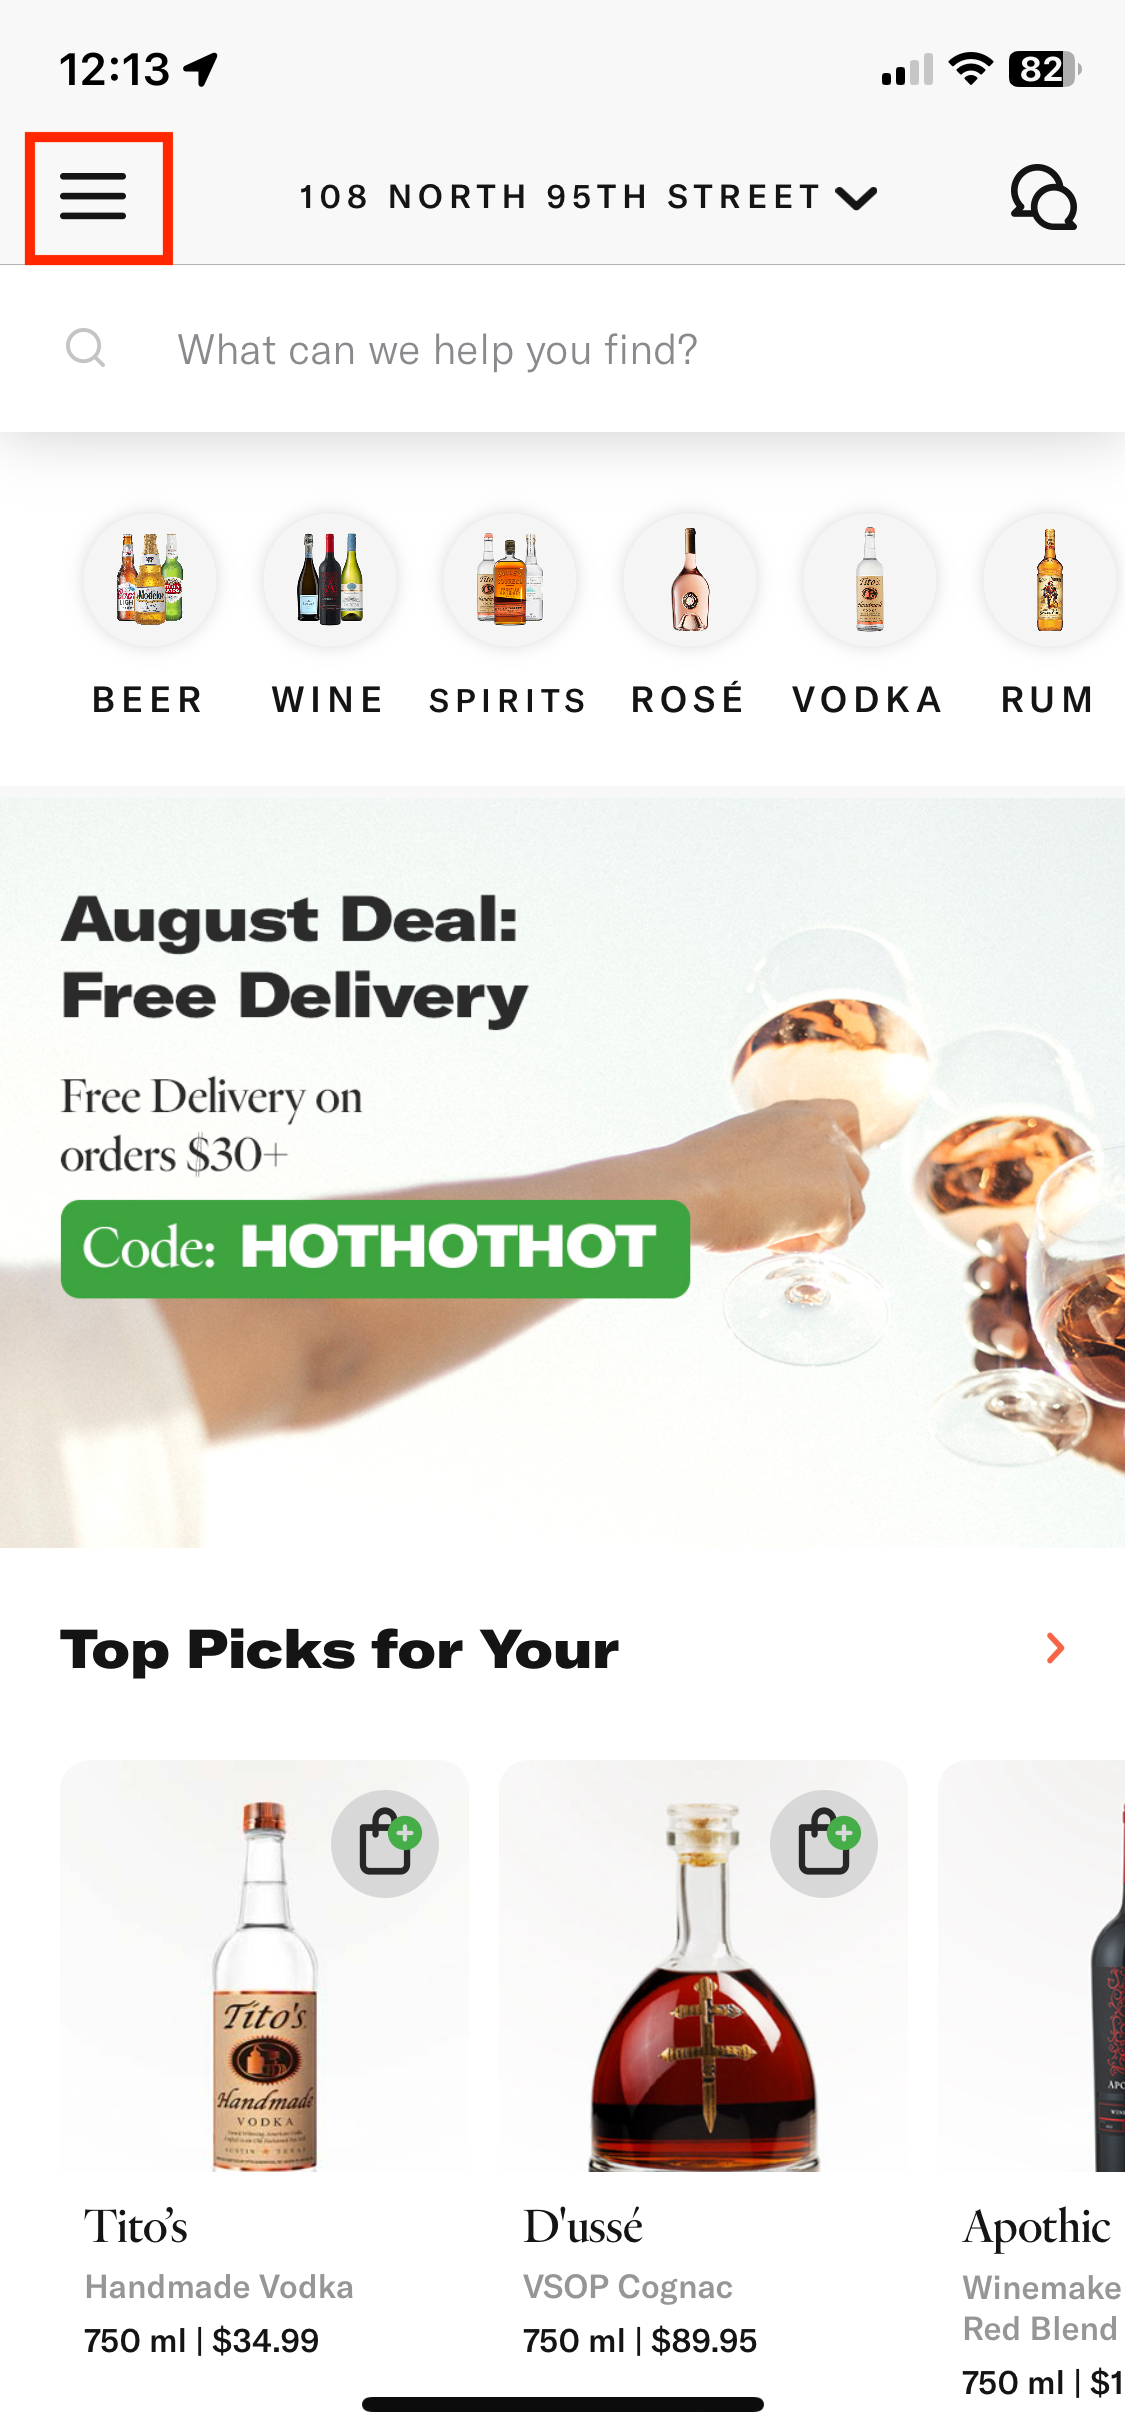This screenshot has width=1125, height=2436.
Task: Tap the Top Picks for Your heading
Action: click(340, 1650)
